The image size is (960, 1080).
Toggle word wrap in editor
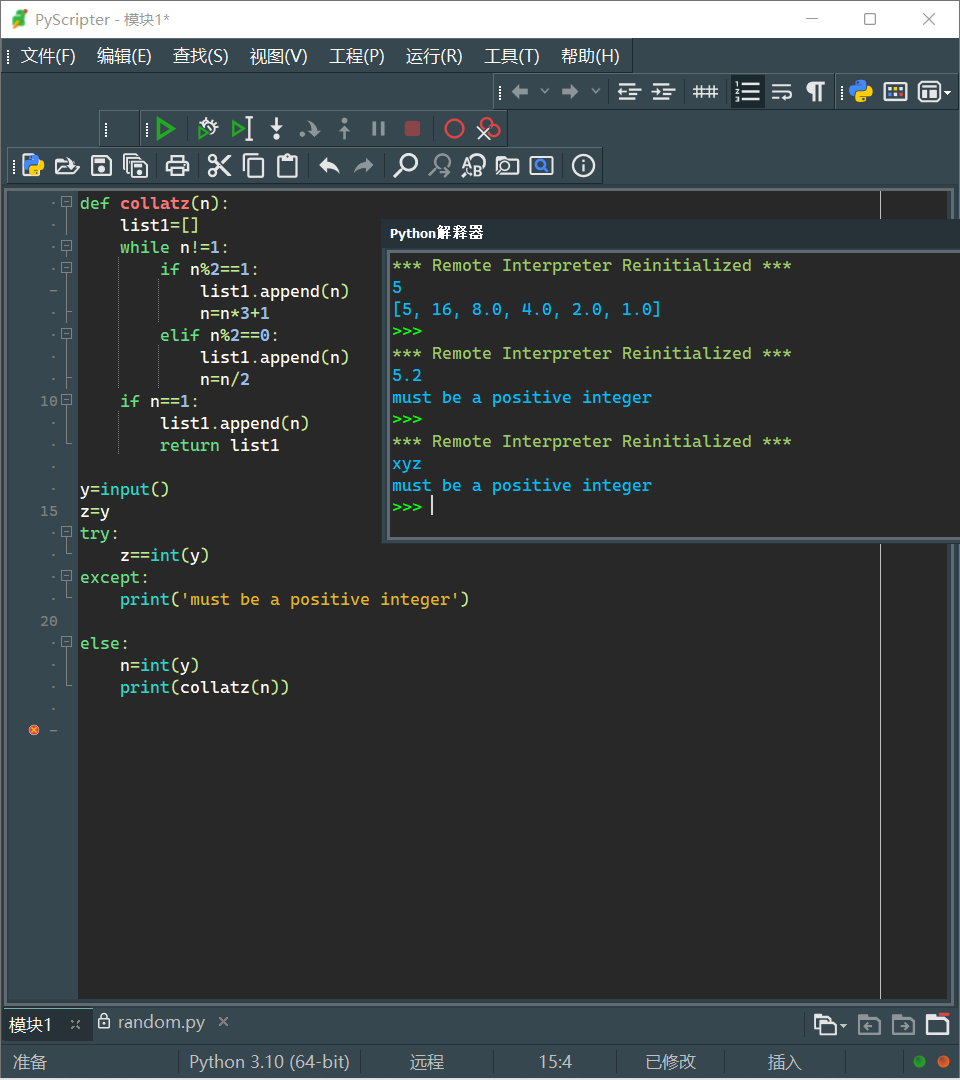coord(782,92)
